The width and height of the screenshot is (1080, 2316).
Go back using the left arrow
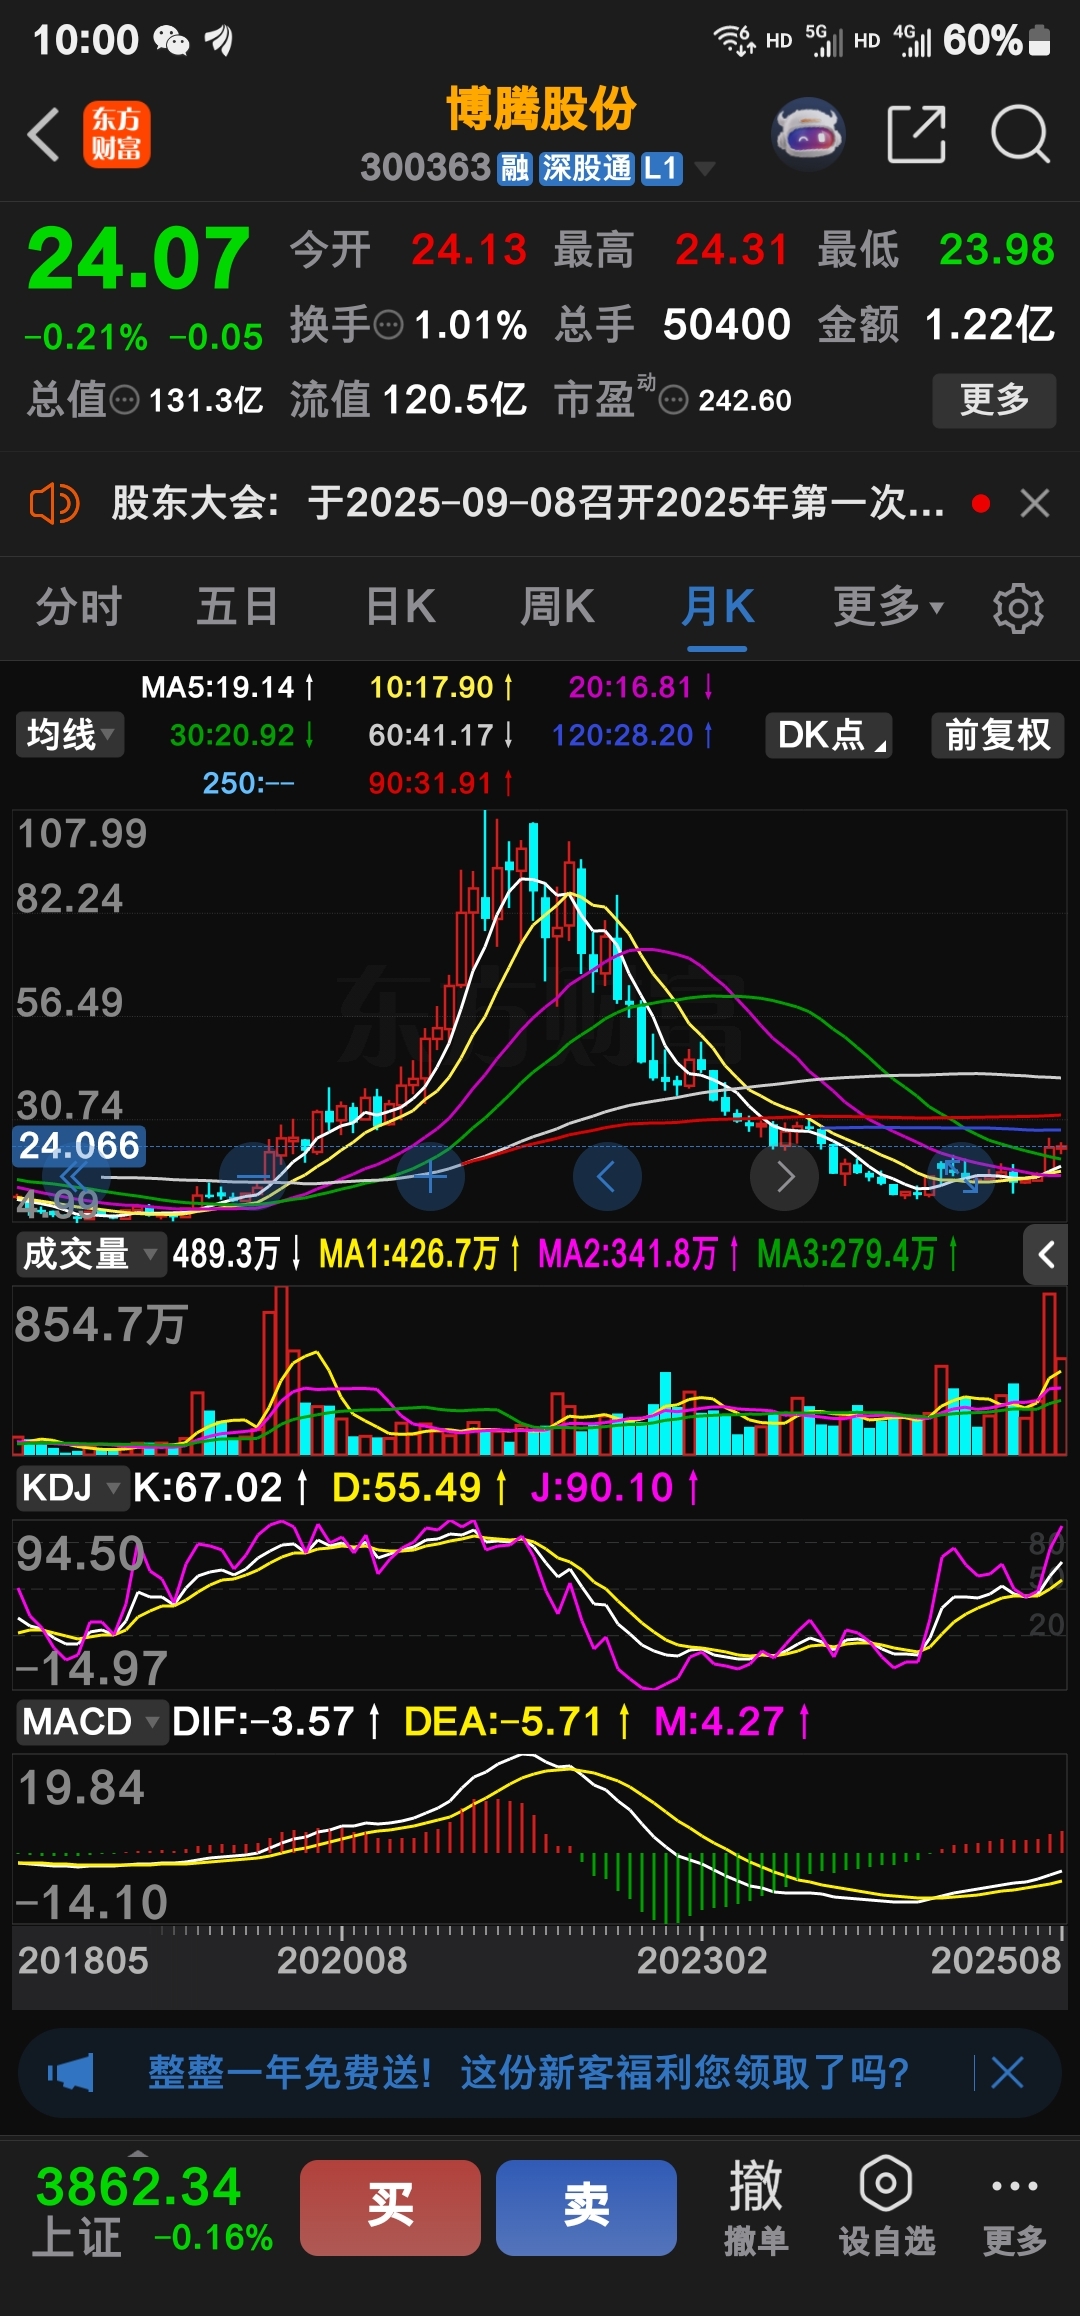(43, 134)
